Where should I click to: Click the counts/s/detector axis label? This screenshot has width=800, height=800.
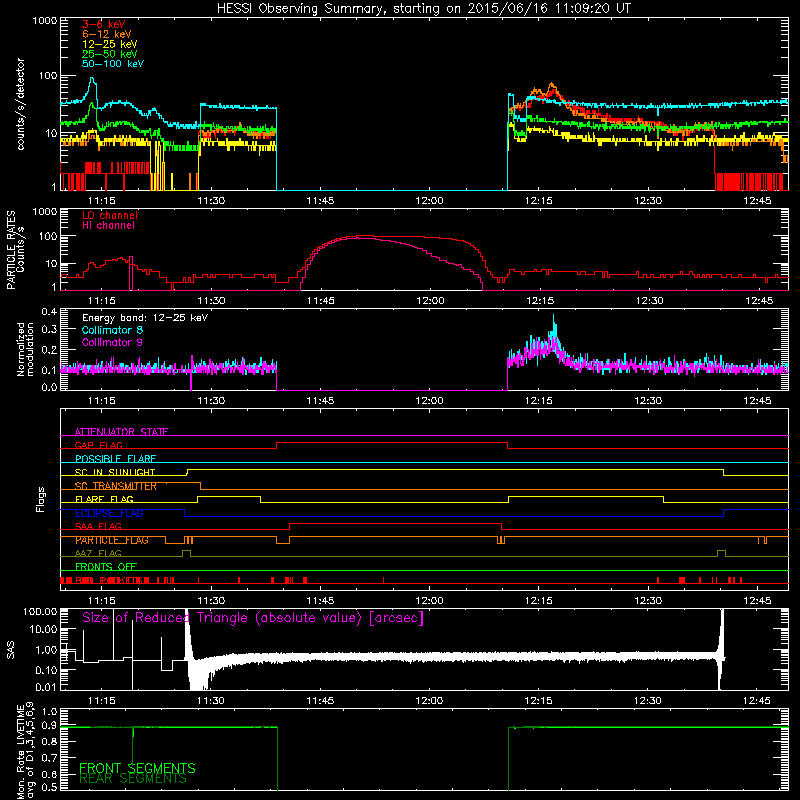(20, 104)
